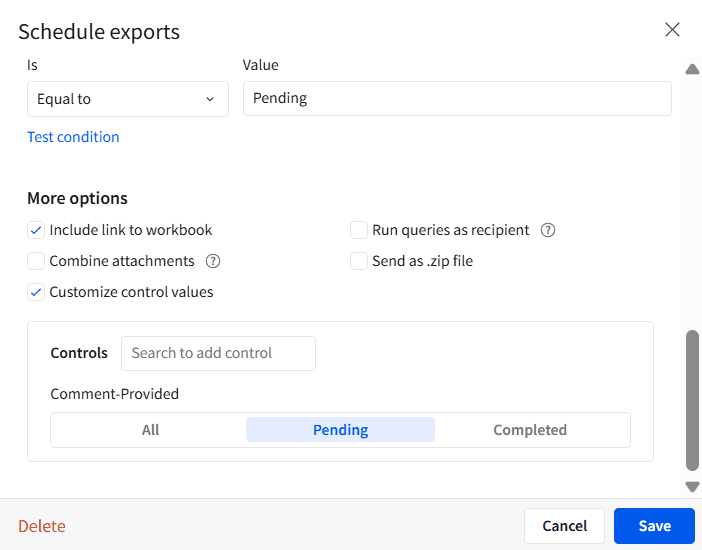Click help icon beside Combine attachments
The width and height of the screenshot is (702, 550).
click(213, 261)
